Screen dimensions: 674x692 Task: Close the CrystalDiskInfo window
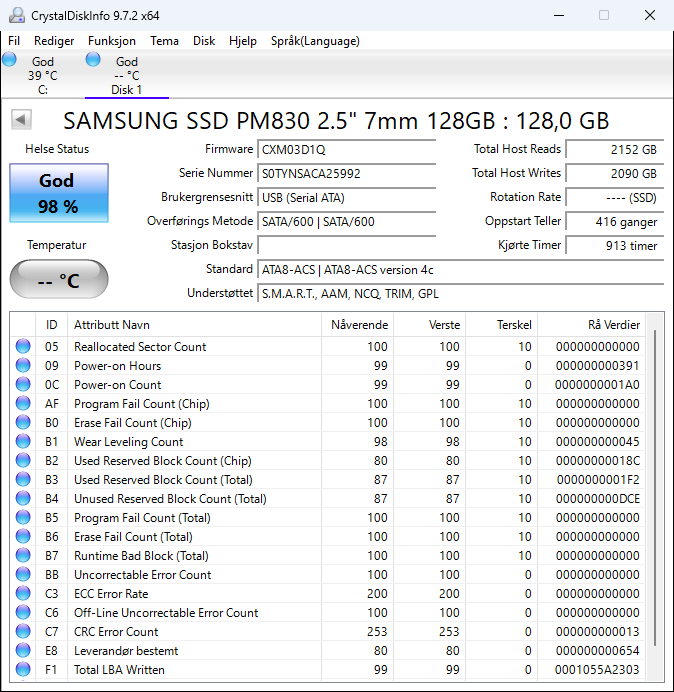tap(650, 15)
